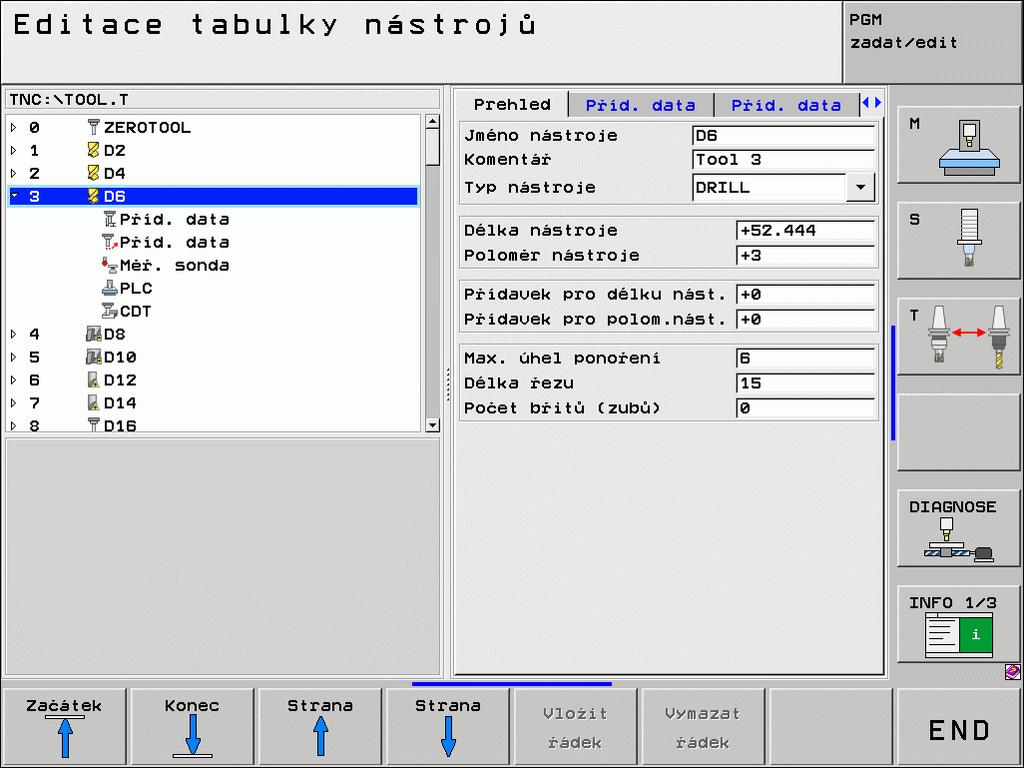Click the tool icon beside D14
1024x768 pixels.
[x=93, y=403]
